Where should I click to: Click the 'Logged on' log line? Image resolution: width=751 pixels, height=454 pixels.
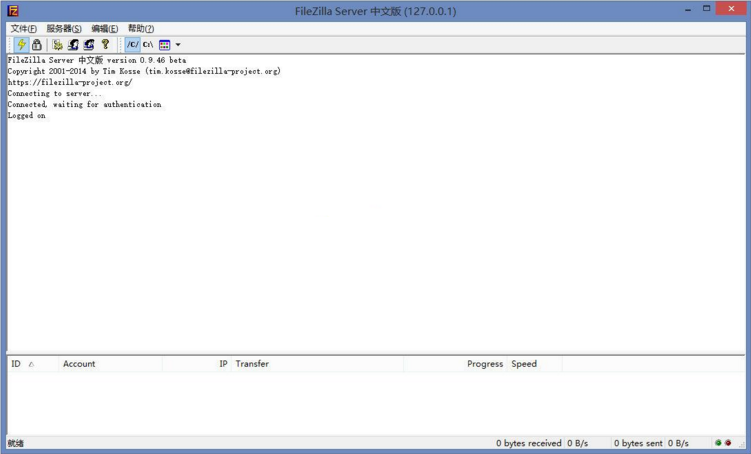27,115
